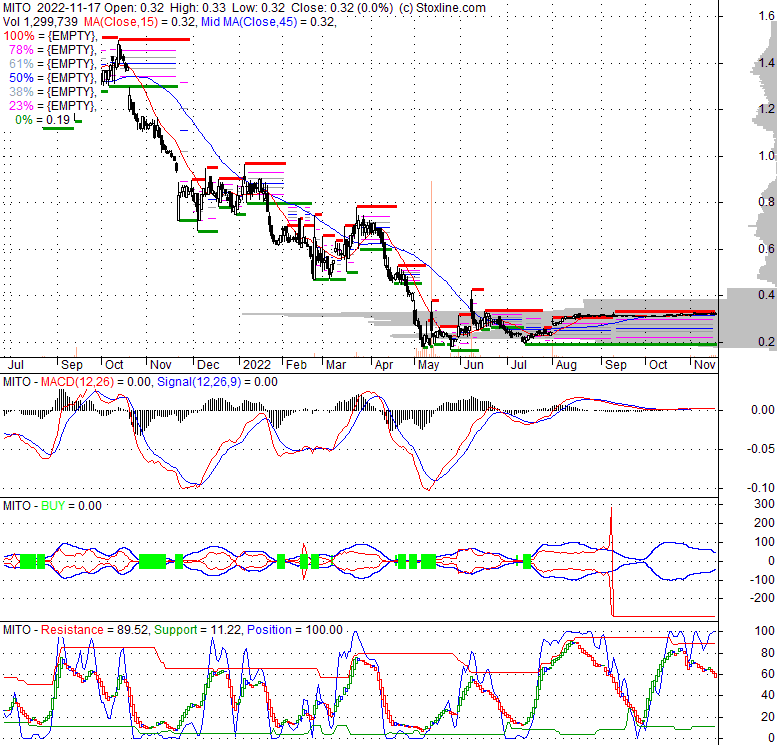The width and height of the screenshot is (778, 746).
Task: Click the 50% = {EMPTY} Fibonacci label
Action: click(52, 78)
